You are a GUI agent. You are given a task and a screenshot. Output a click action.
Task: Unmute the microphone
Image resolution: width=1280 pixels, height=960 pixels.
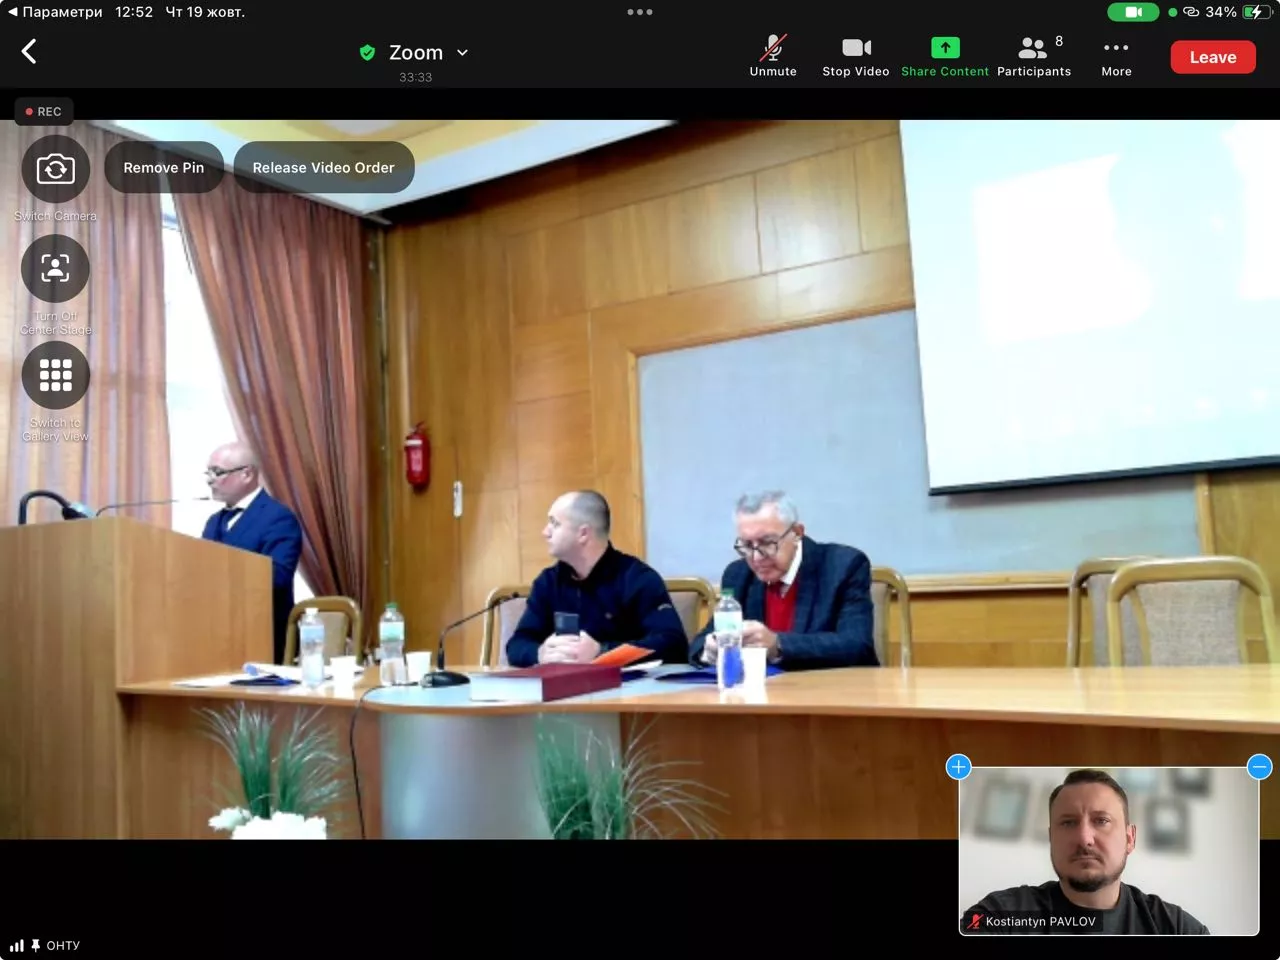(773, 56)
